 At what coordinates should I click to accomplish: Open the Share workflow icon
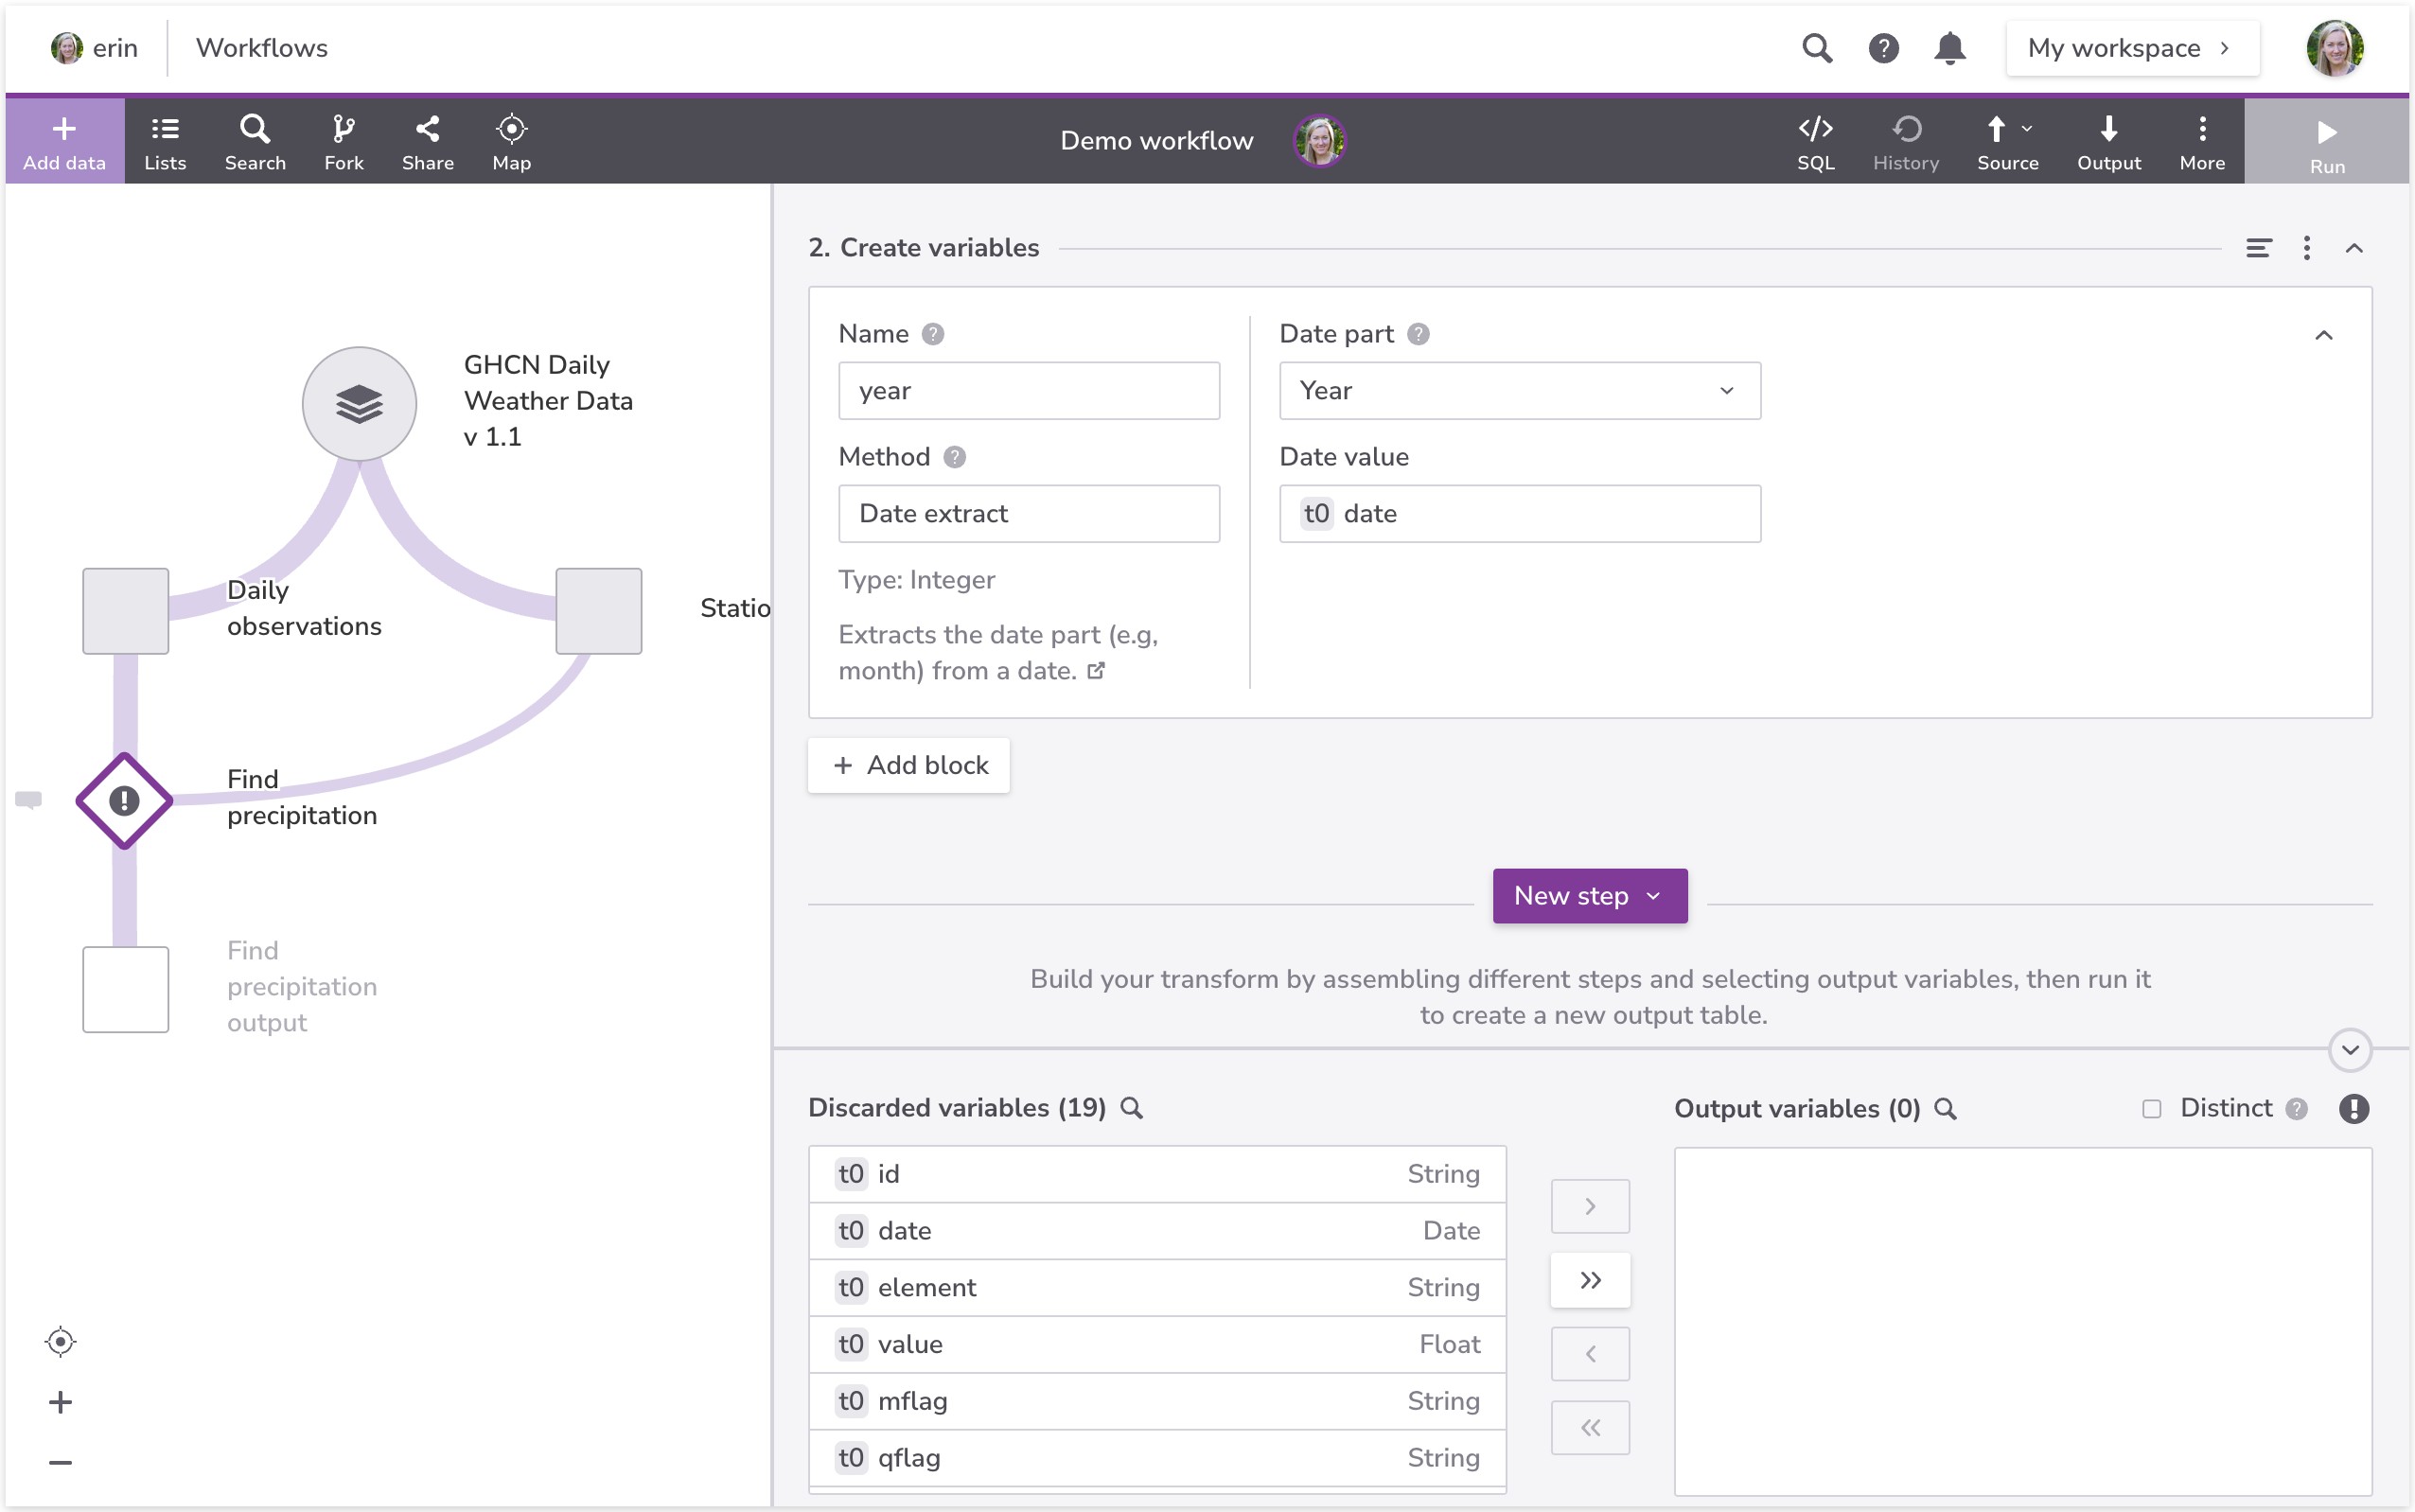coord(427,141)
